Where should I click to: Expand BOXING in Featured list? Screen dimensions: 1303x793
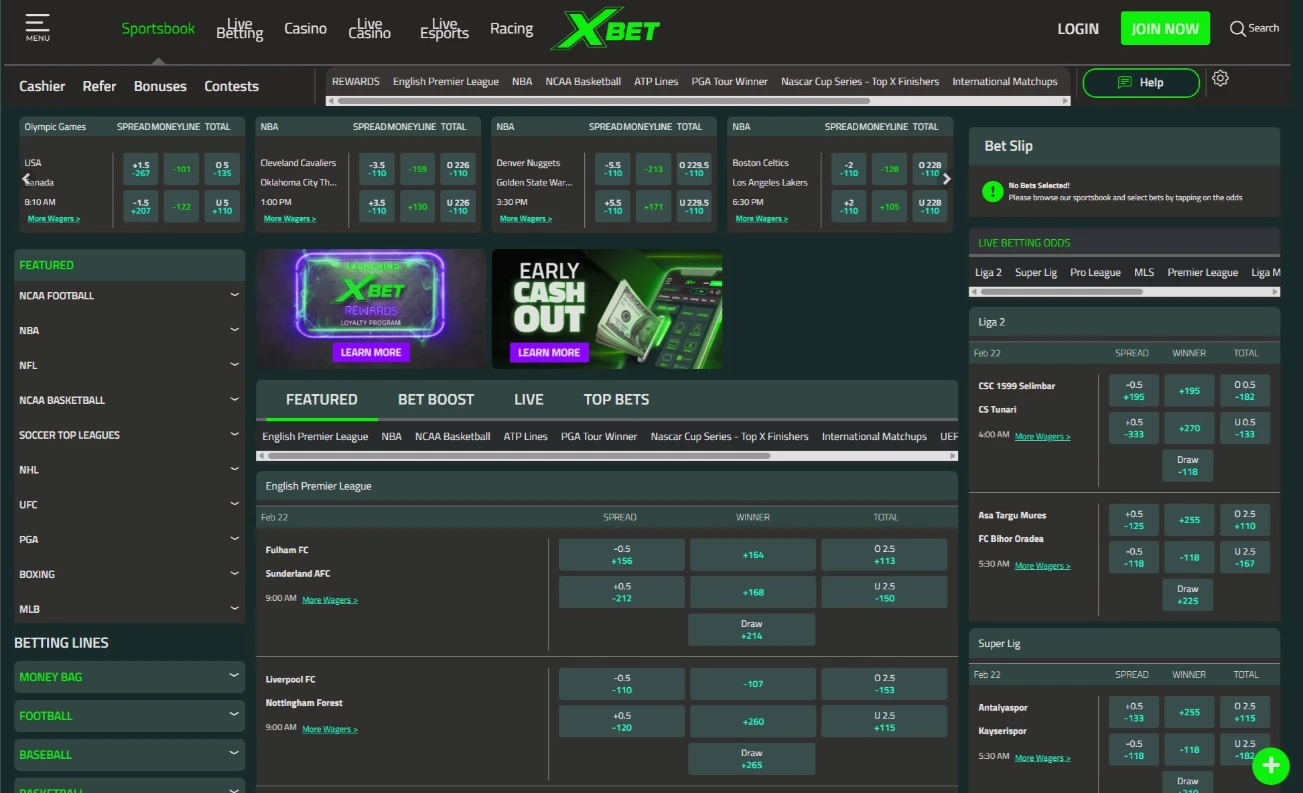coord(130,574)
